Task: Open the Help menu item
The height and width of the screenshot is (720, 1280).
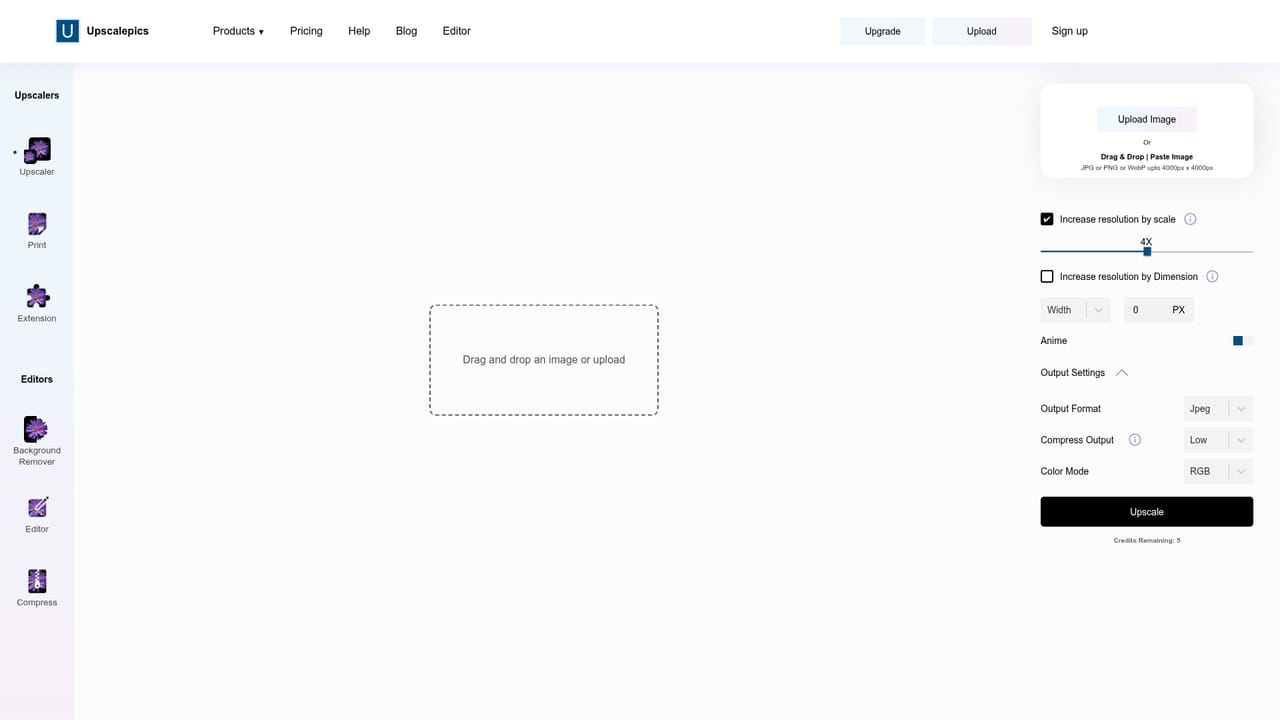Action: 359,31
